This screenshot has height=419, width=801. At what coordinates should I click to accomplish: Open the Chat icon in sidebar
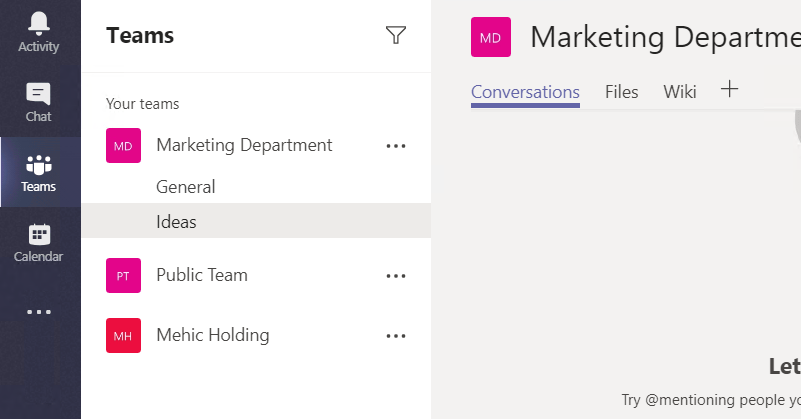[39, 94]
